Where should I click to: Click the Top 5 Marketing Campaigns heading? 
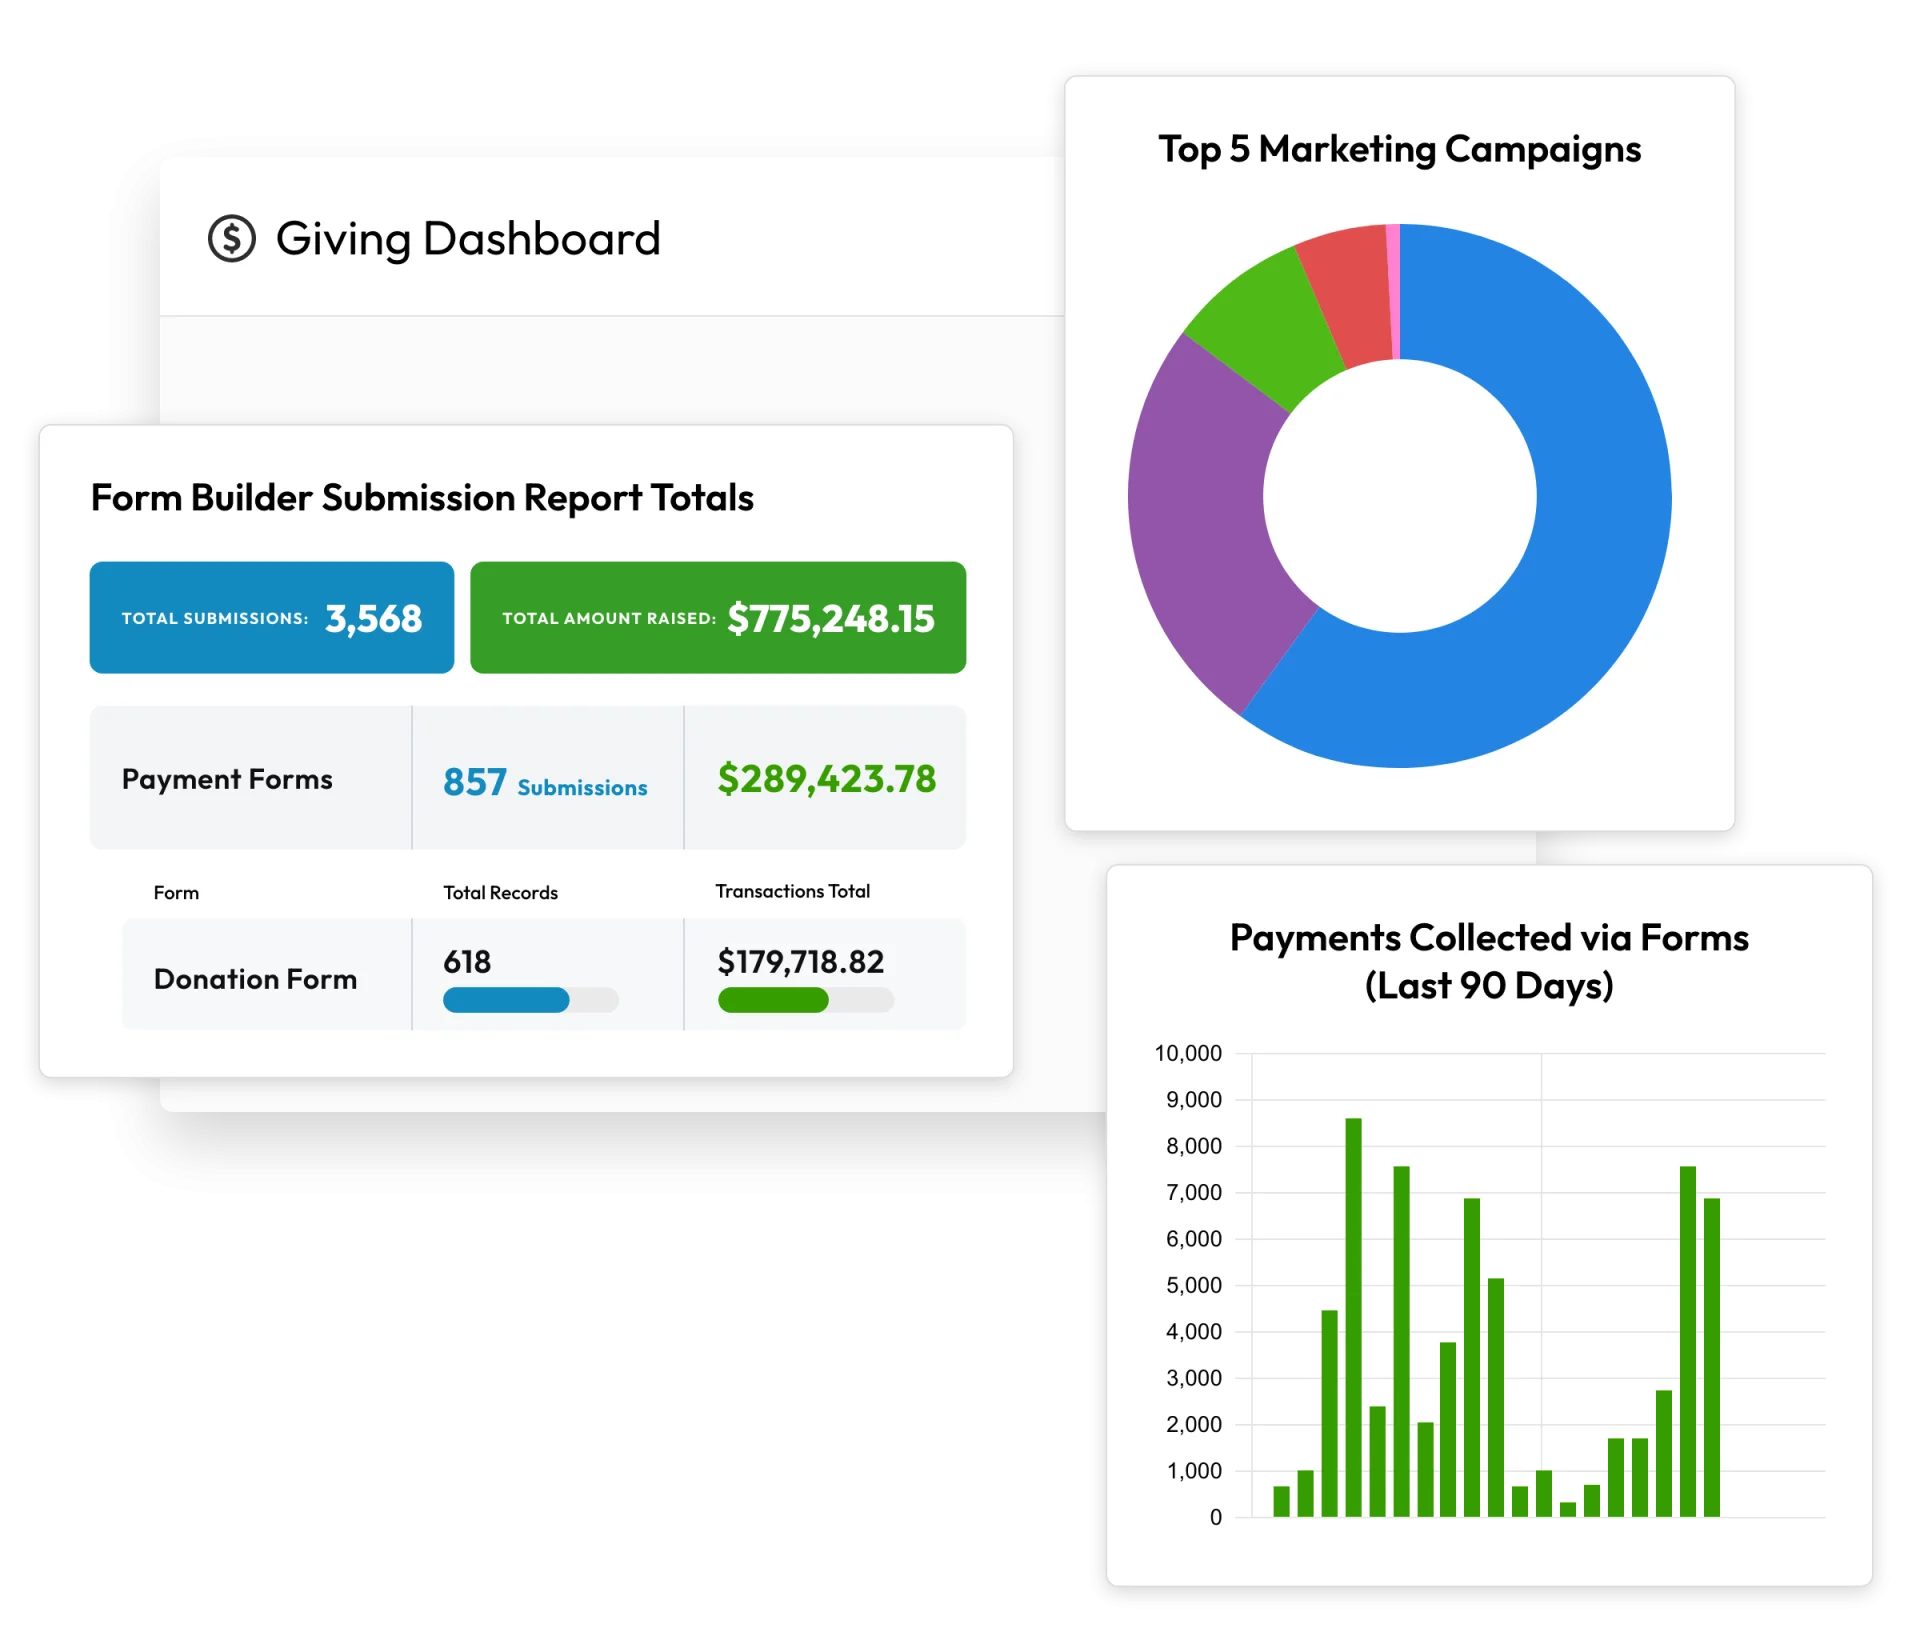[x=1399, y=149]
